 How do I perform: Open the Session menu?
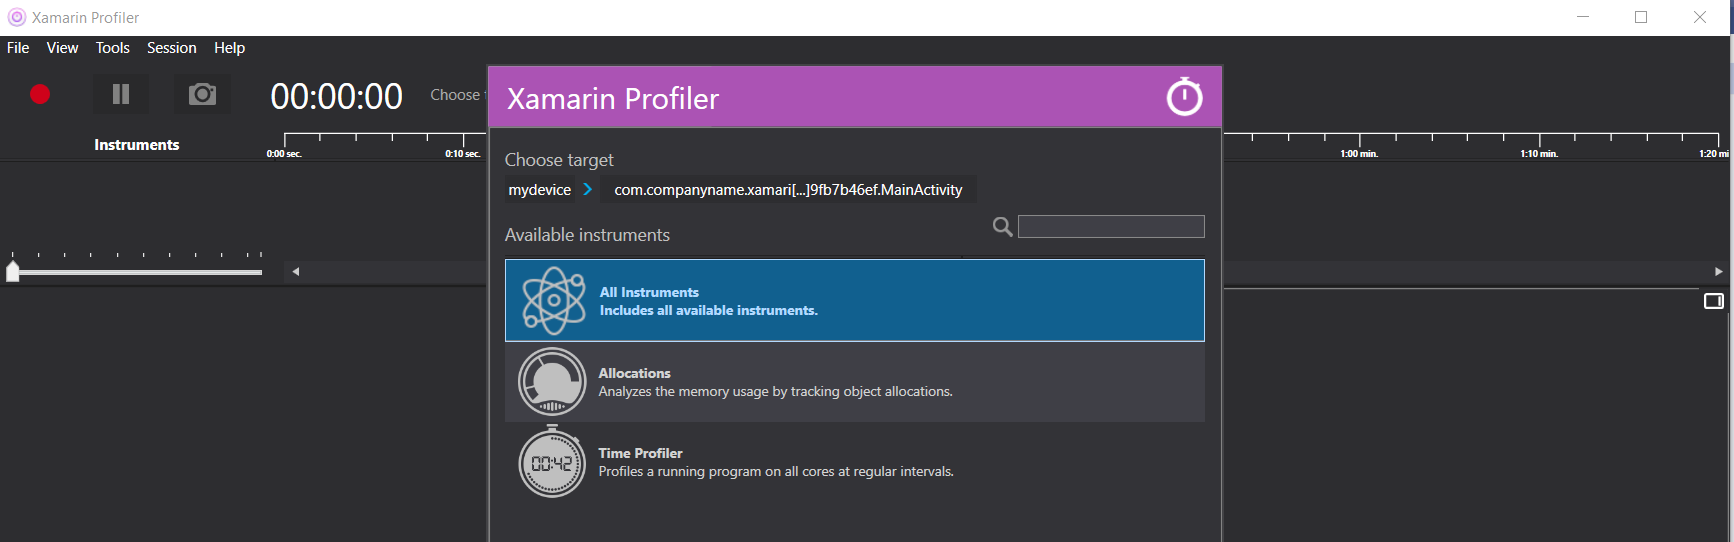pos(172,48)
